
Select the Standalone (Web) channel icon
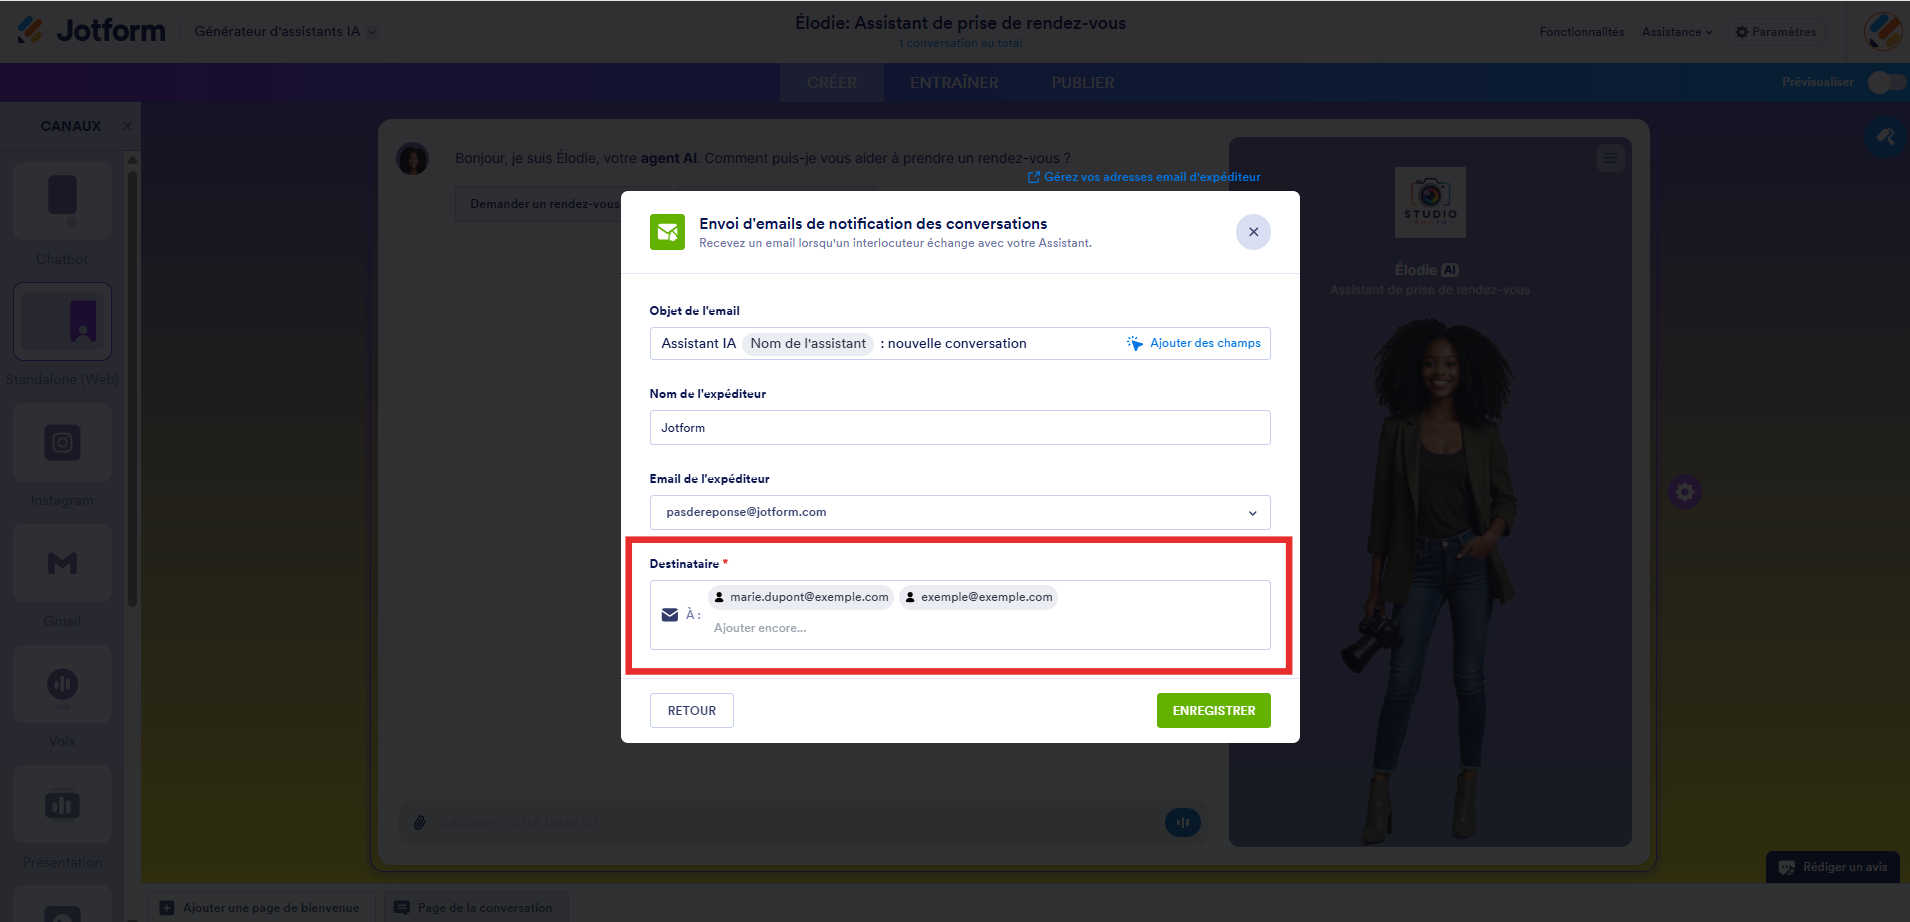tap(62, 321)
